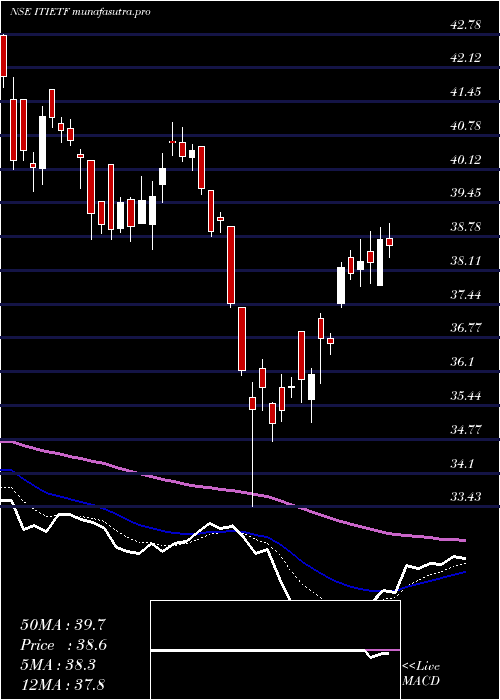
Task: Click the 35.44 price axis label
Action: 466,396
